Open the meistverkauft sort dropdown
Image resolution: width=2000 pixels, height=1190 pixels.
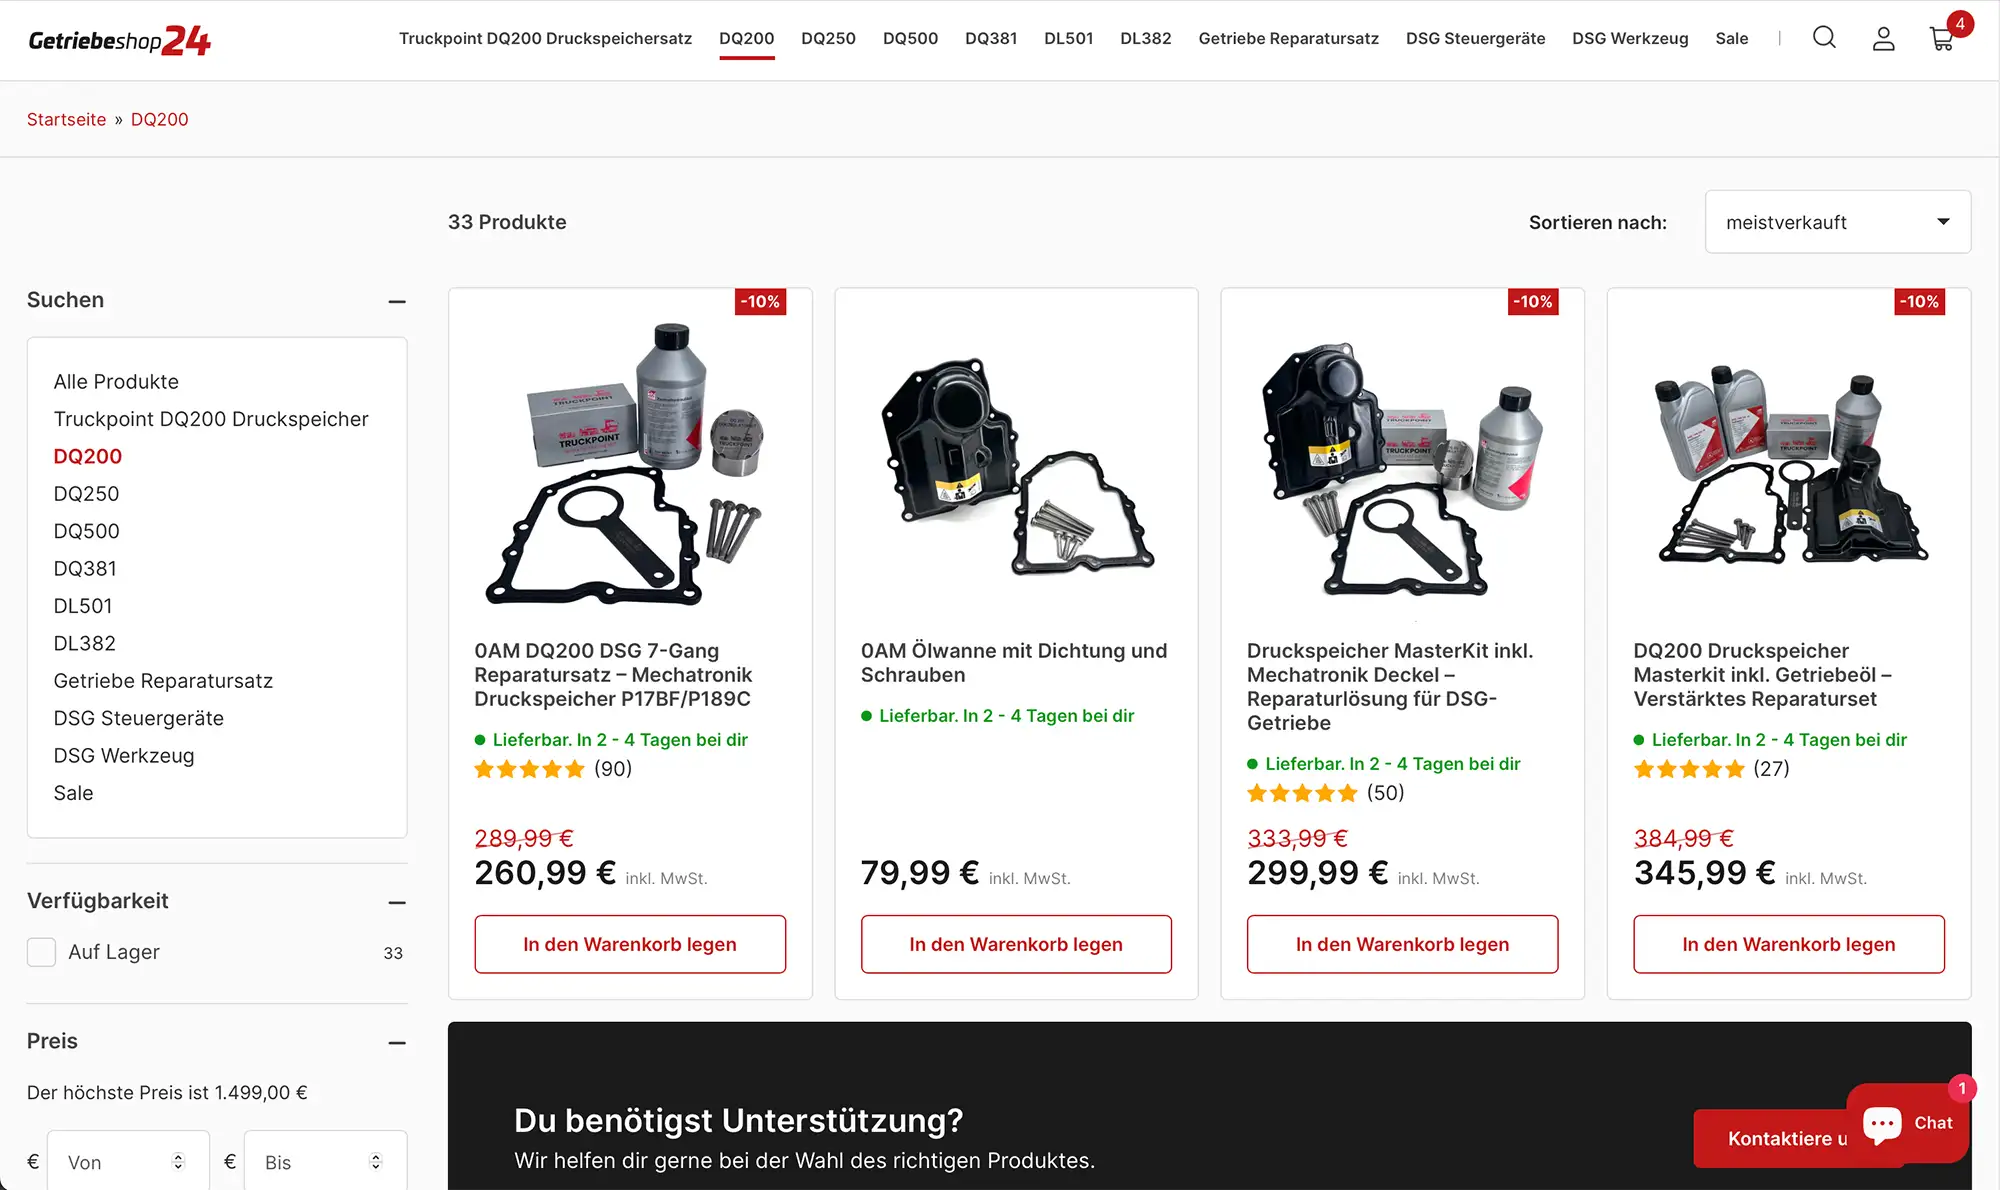pyautogui.click(x=1838, y=222)
